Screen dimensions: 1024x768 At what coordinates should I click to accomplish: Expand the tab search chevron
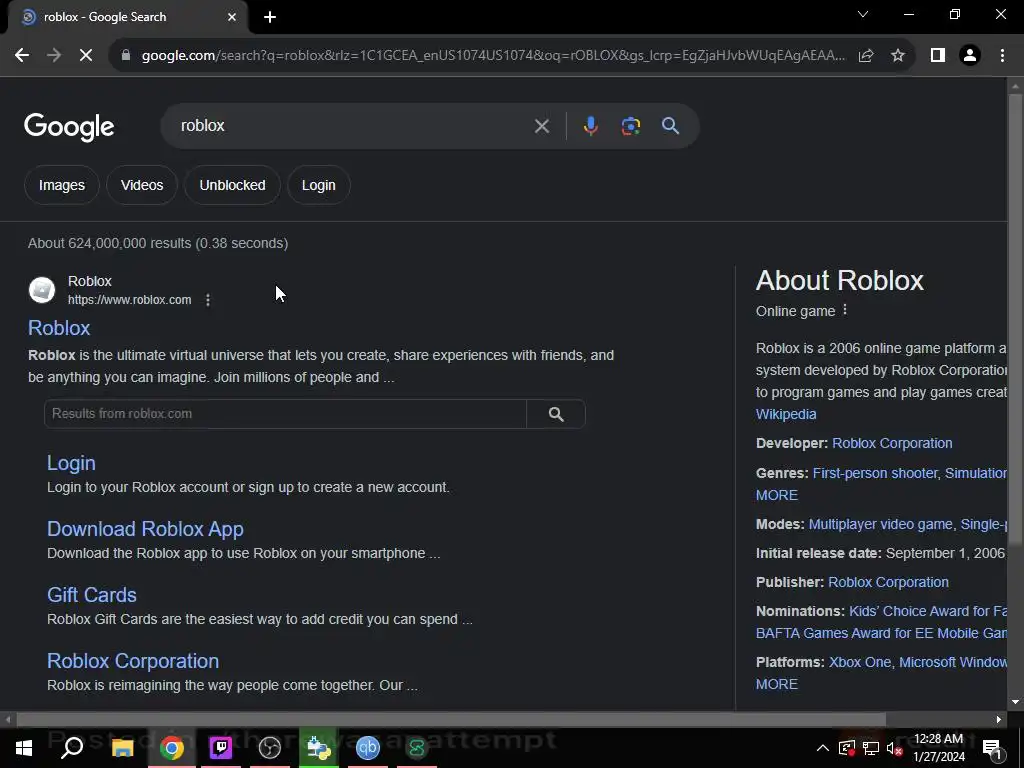pos(863,14)
